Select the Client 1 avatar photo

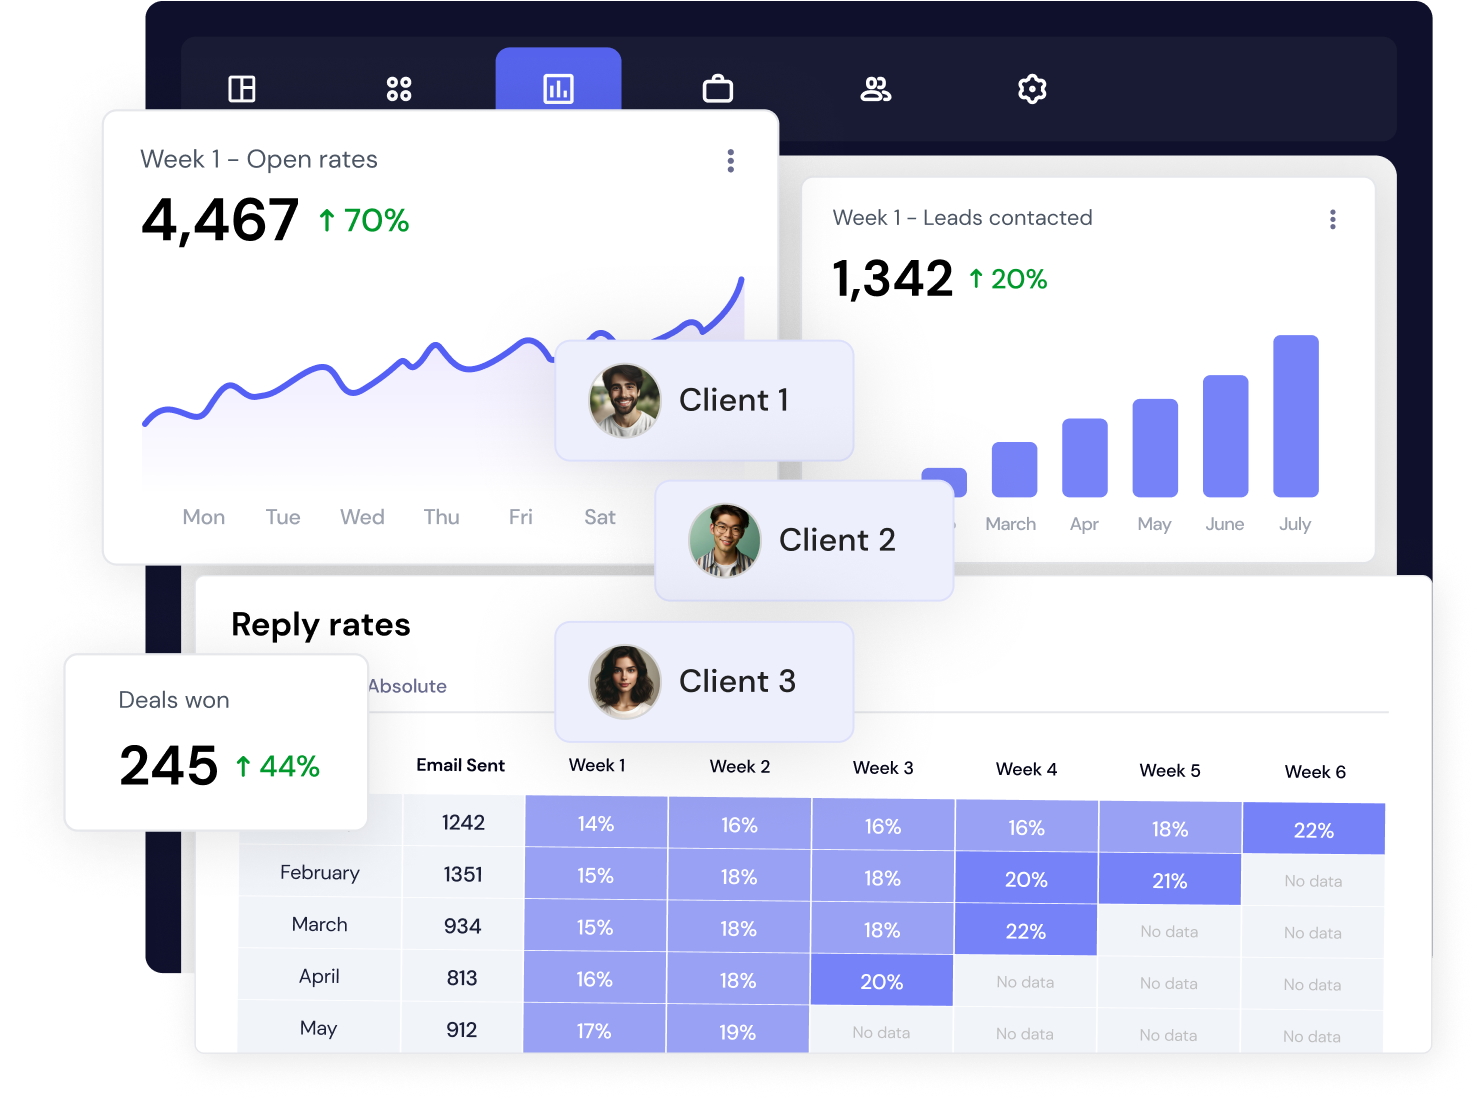625,400
